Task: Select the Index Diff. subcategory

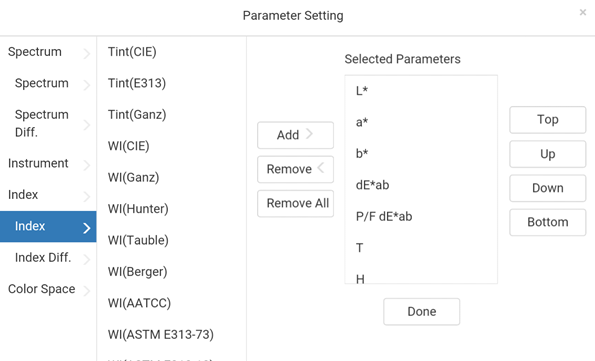Action: [48, 257]
